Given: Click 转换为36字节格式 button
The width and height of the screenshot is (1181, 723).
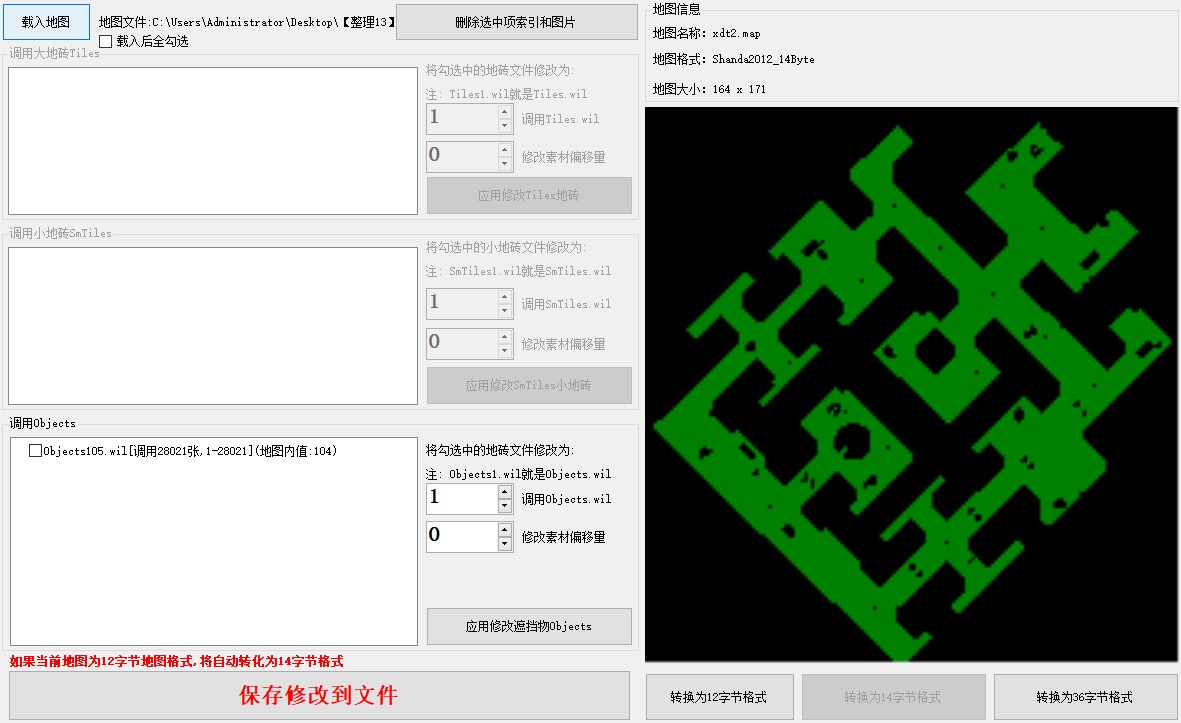Looking at the screenshot, I should pyautogui.click(x=1084, y=697).
